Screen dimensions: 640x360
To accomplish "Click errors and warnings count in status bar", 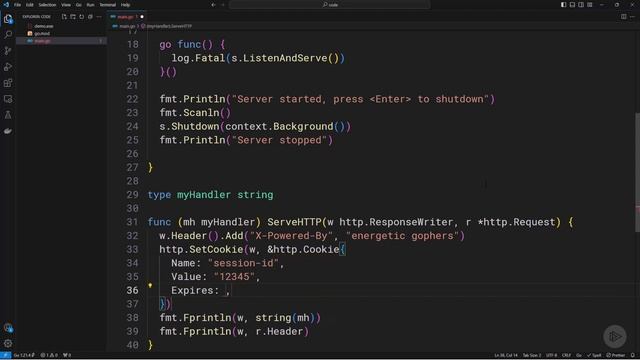I will [x=49, y=355].
